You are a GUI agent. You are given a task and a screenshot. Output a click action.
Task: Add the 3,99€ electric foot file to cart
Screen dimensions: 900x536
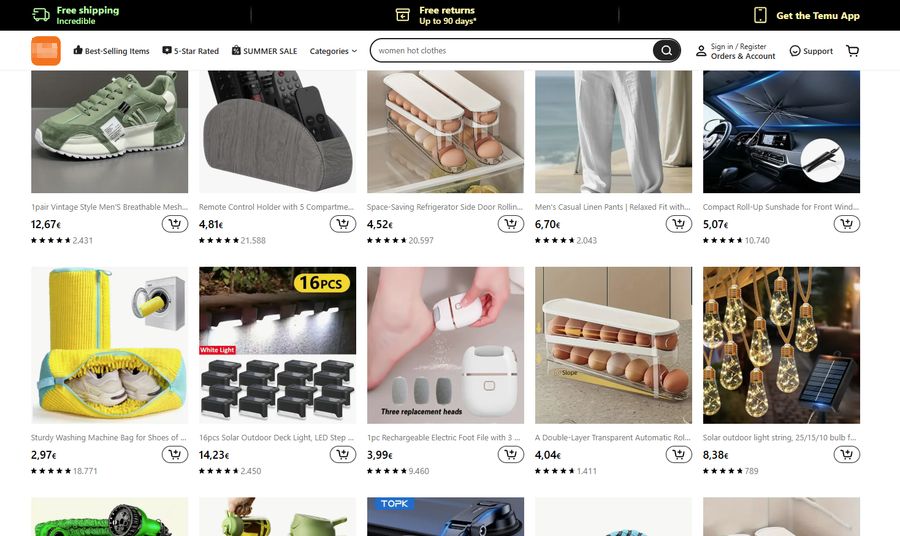[510, 455]
